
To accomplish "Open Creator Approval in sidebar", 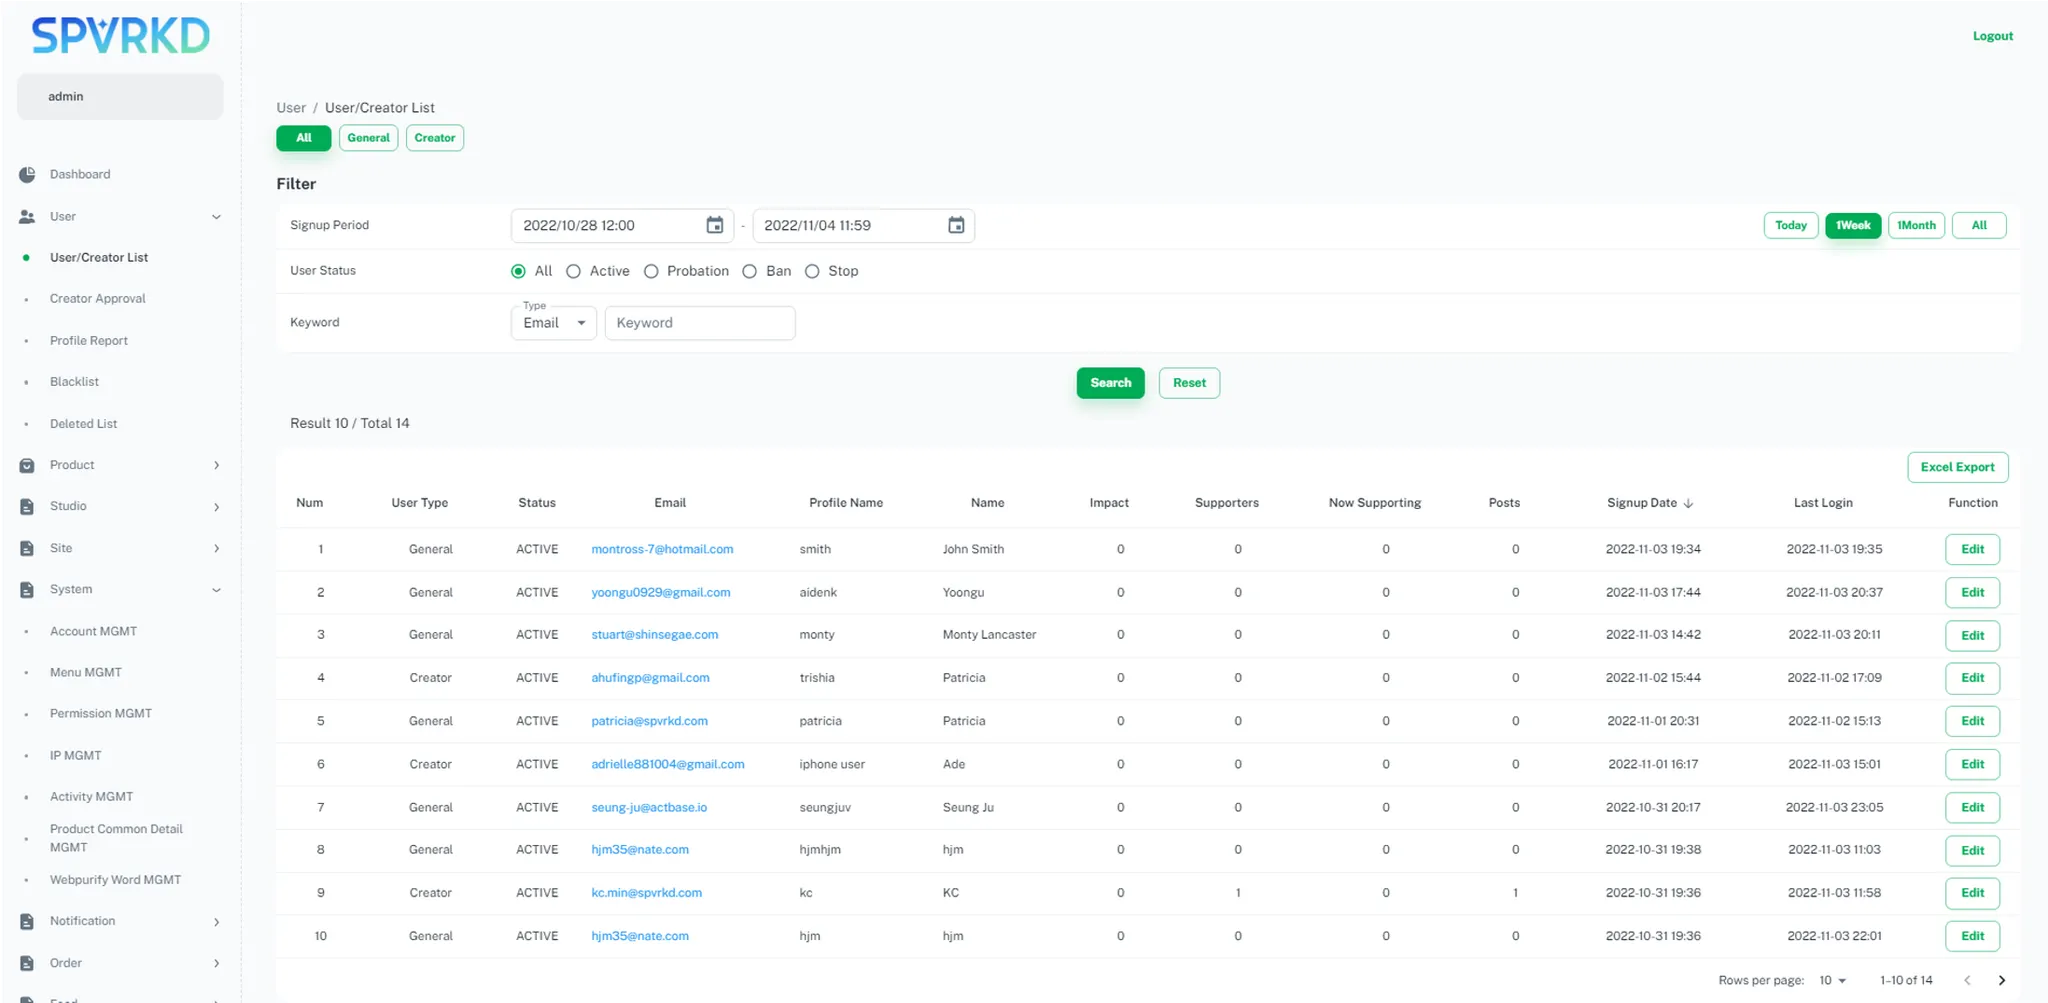I will click(x=98, y=299).
